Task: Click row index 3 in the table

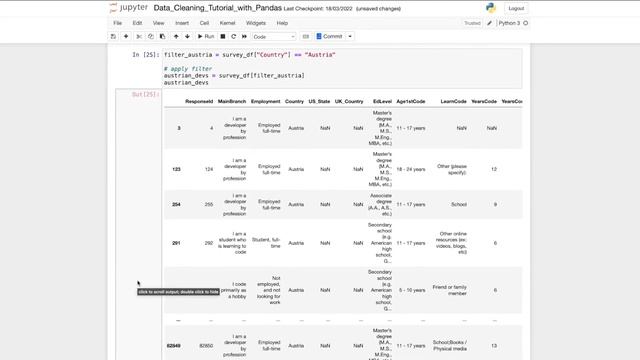Action: point(179,128)
